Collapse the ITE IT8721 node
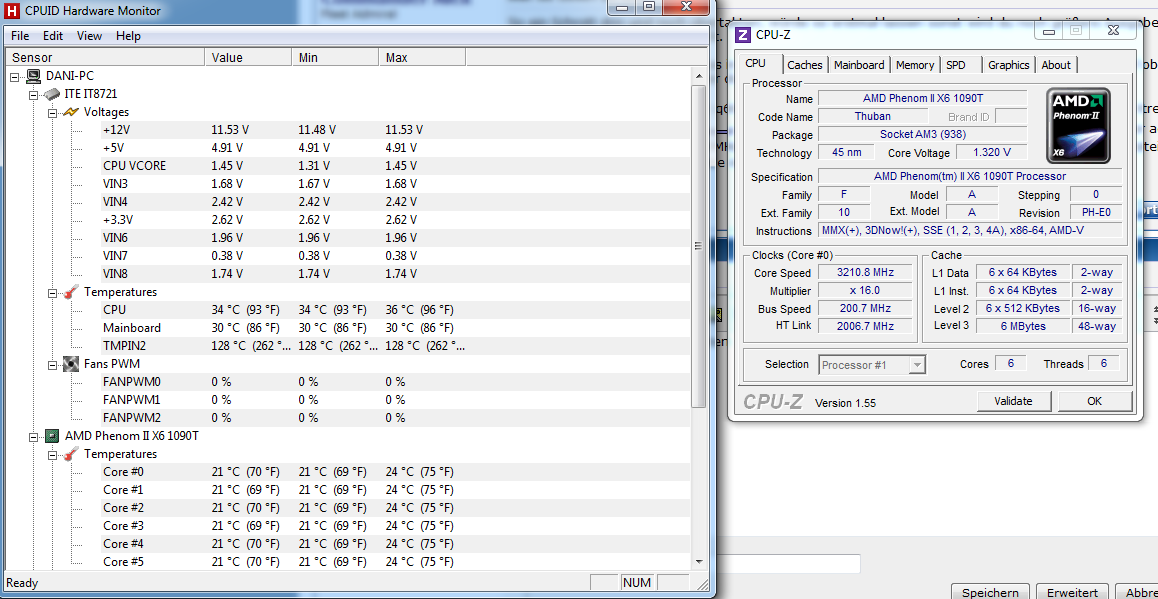 coord(33,95)
